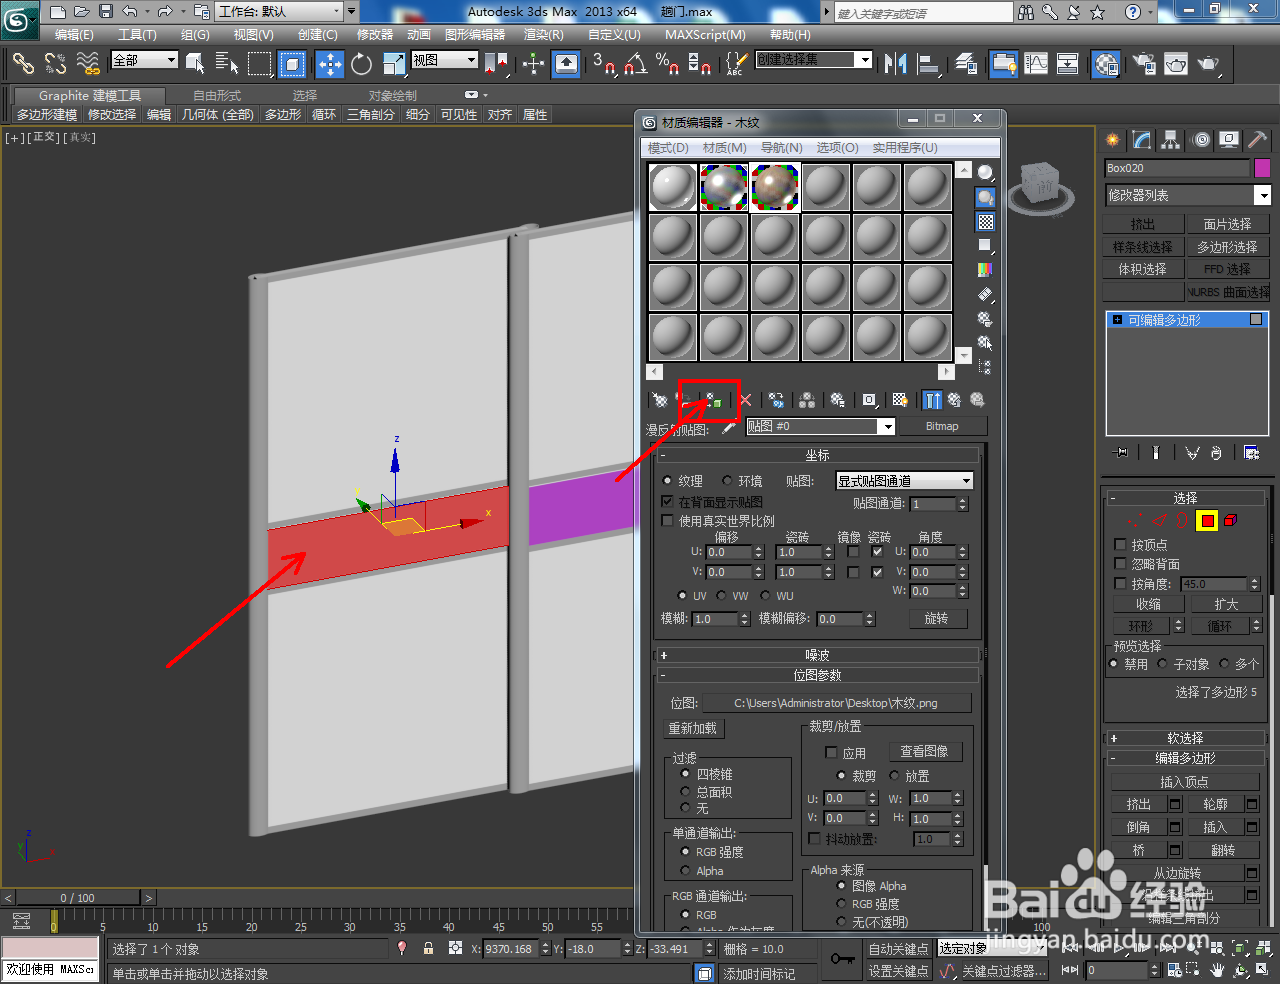The width and height of the screenshot is (1280, 984).
Task: Click Show Shaded Material in Viewport icon
Action: 900,400
